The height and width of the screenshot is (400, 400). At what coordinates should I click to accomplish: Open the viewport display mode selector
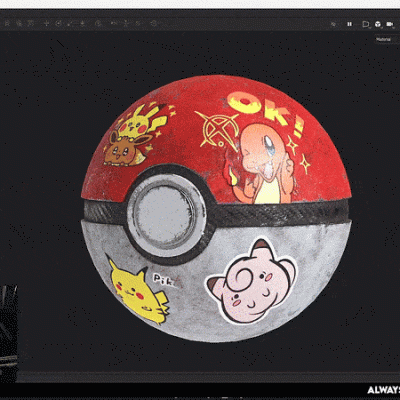click(366, 24)
